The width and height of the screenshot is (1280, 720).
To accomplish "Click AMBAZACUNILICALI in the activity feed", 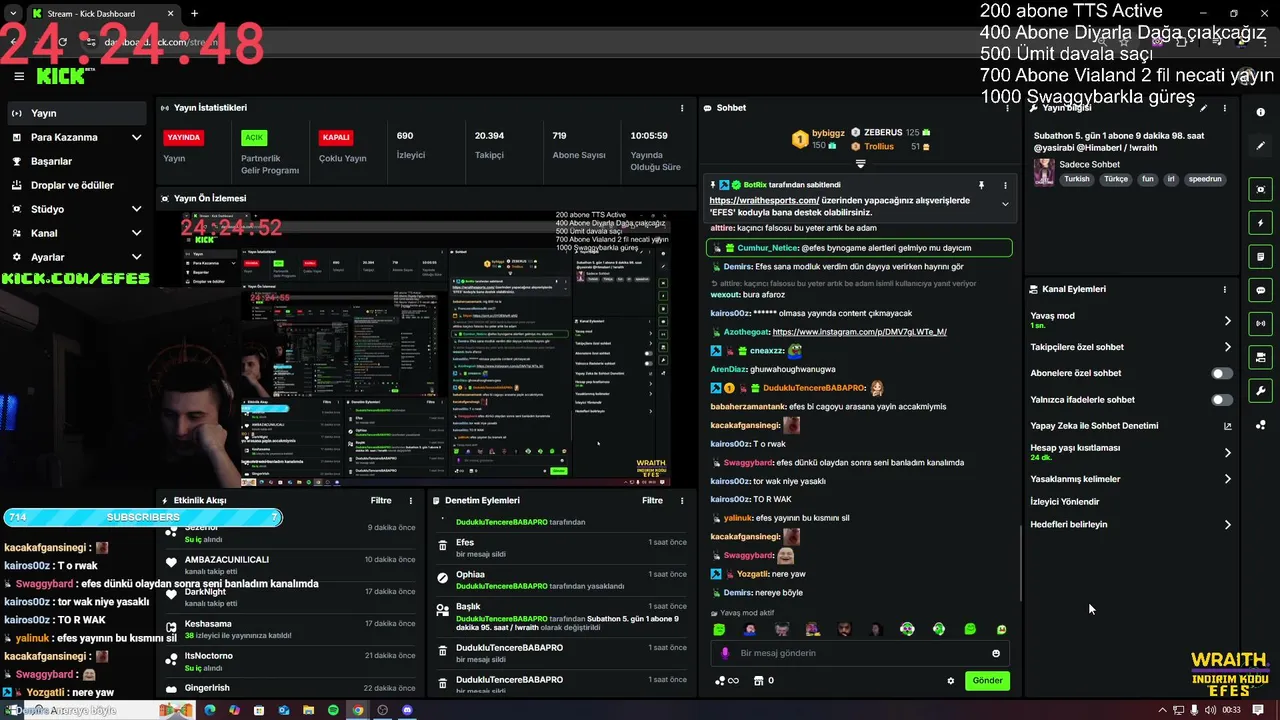I will click(227, 559).
